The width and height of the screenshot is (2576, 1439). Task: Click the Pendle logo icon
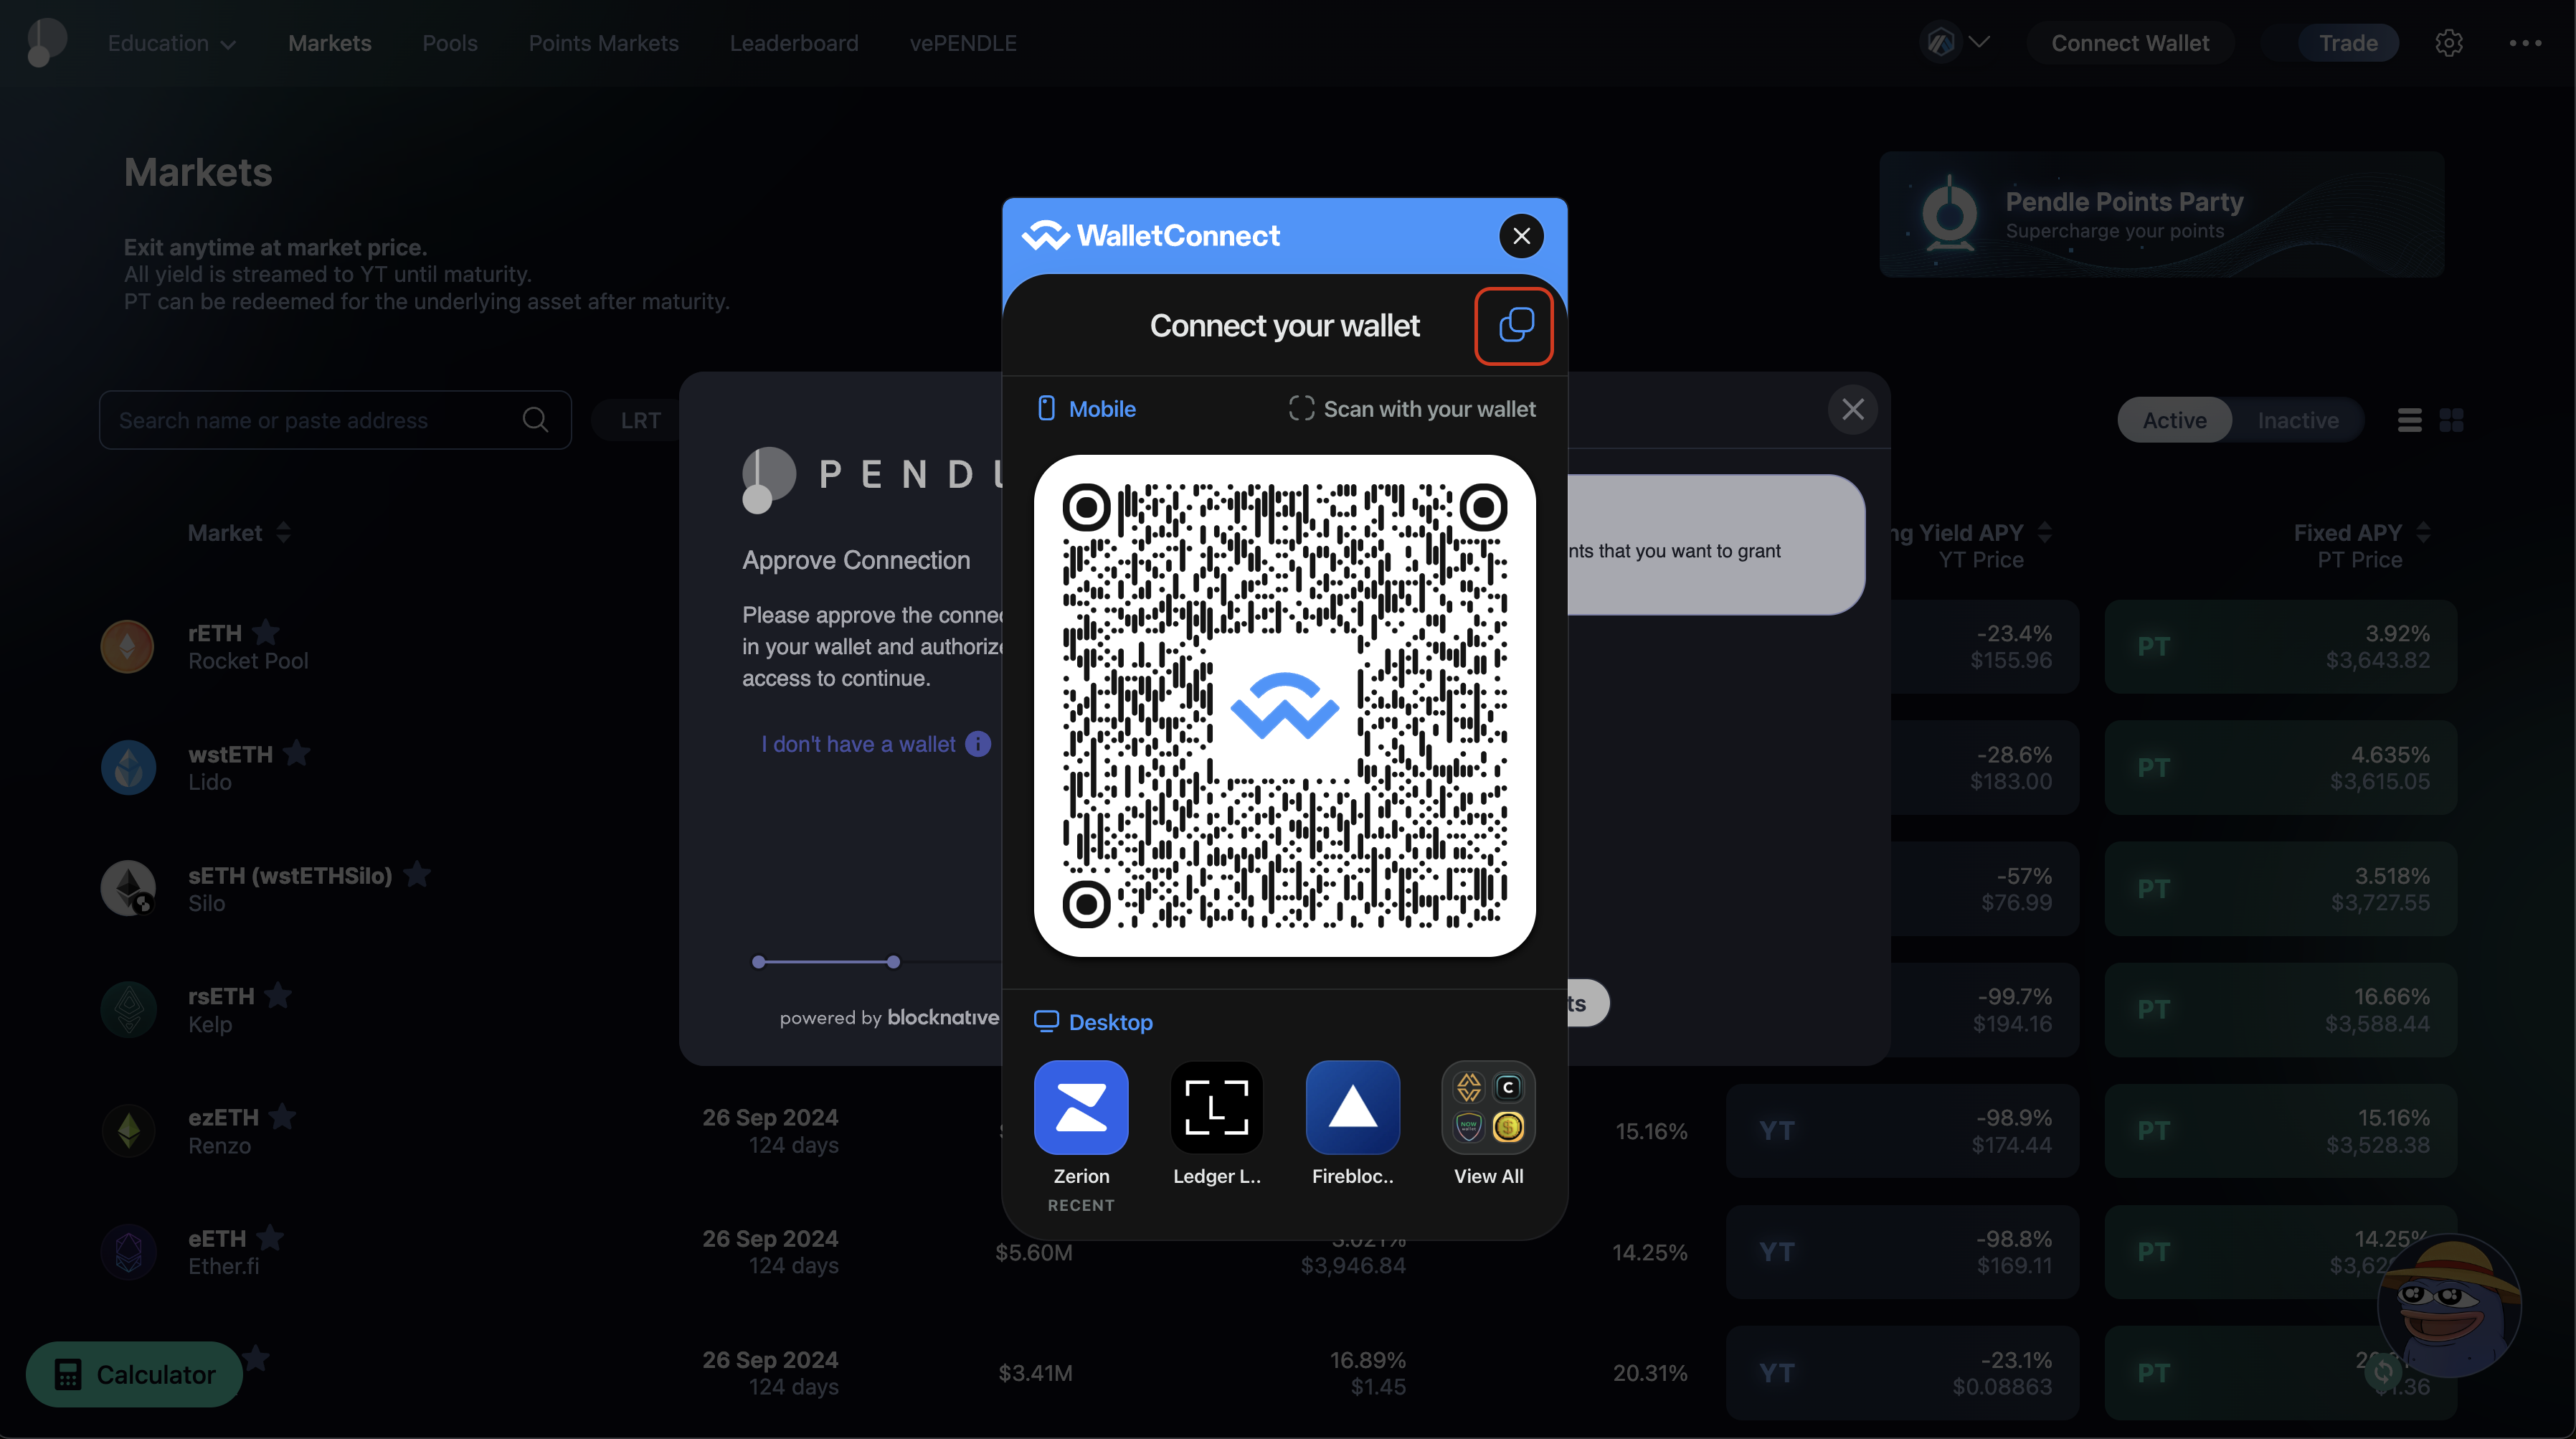48,41
